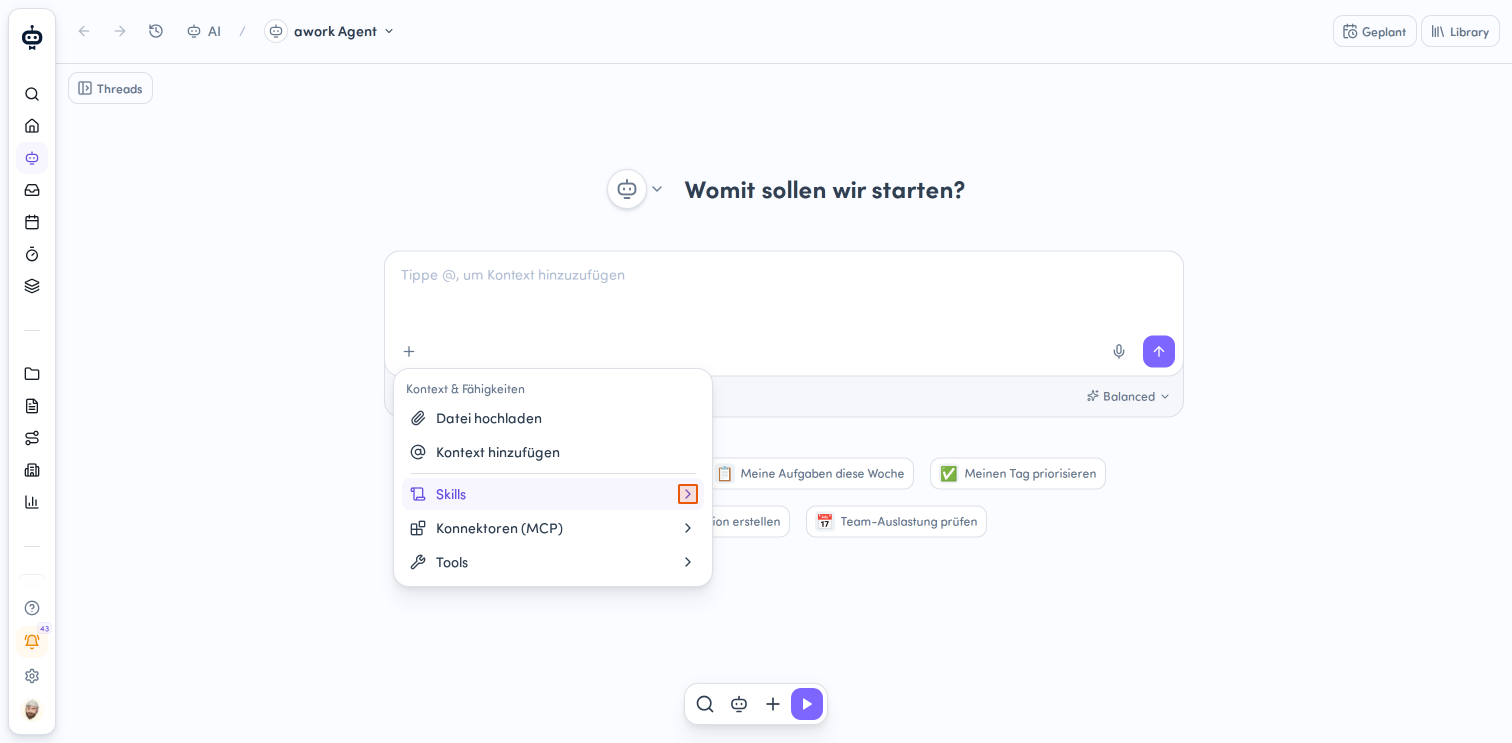This screenshot has height=743, width=1512.
Task: Choose the Team-Auslastung prüfen suggestion
Action: tap(896, 521)
